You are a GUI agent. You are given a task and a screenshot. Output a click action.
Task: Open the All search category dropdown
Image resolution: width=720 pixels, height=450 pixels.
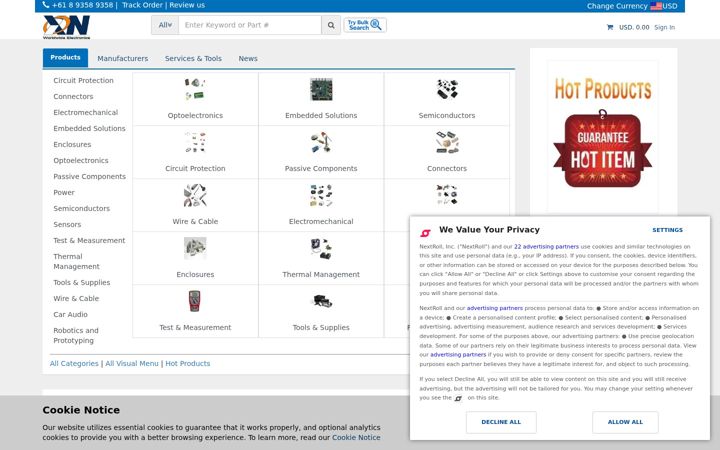click(165, 25)
